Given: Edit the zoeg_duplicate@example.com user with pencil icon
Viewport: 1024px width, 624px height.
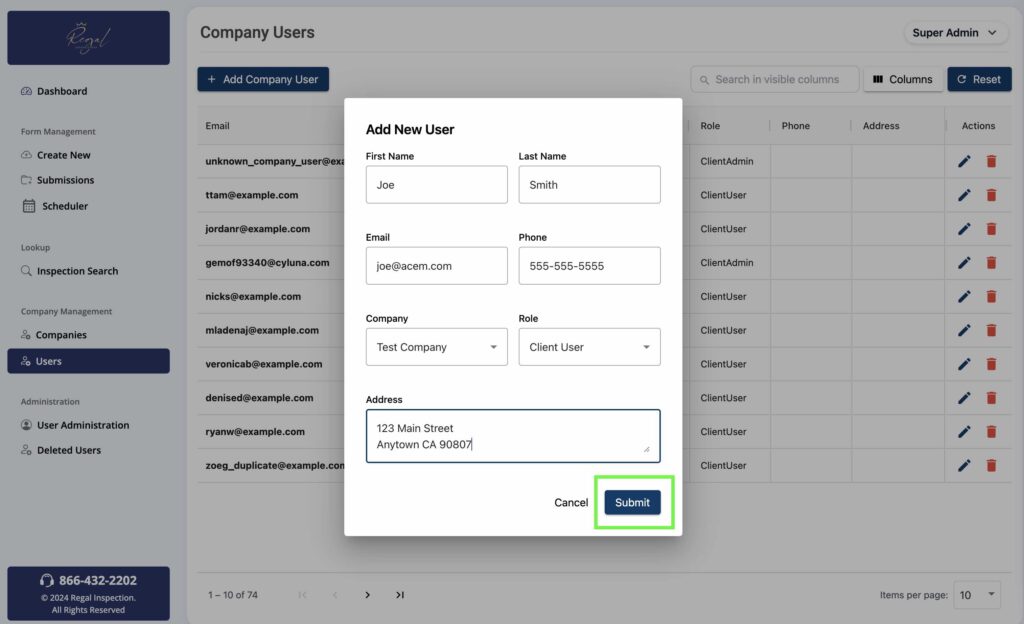Looking at the screenshot, I should (x=964, y=466).
